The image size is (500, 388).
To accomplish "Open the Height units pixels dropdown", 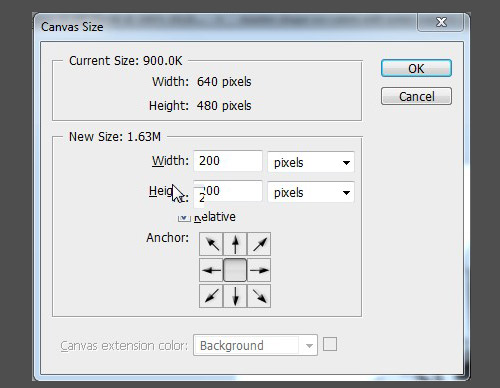I will (x=311, y=192).
